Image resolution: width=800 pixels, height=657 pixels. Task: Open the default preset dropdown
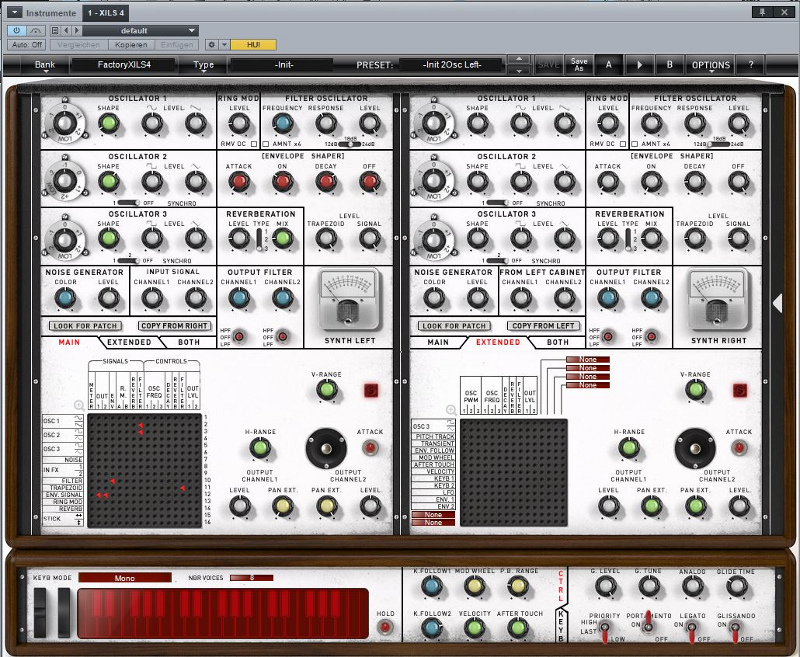140,31
